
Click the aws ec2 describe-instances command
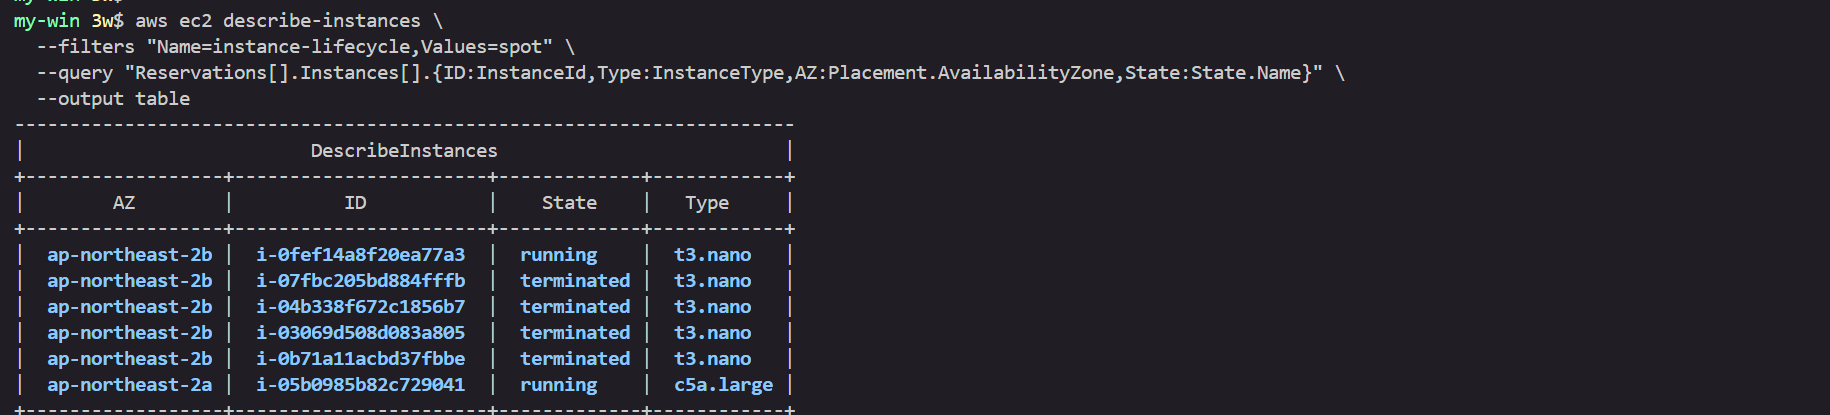pos(278,21)
